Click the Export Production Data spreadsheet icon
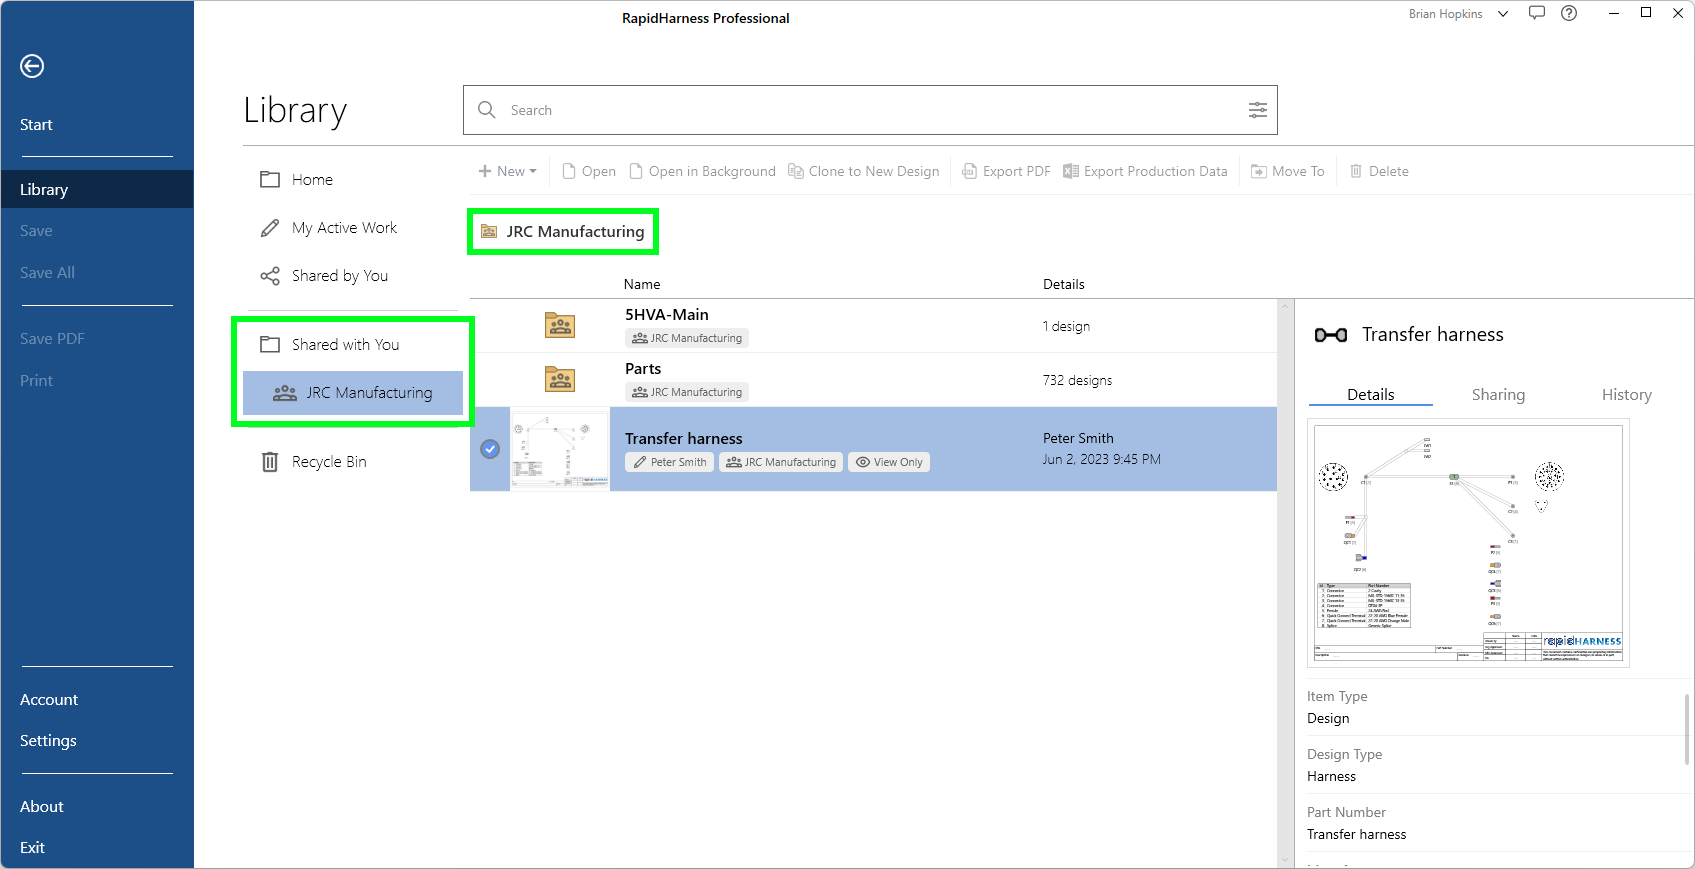Viewport: 1695px width, 869px height. click(x=1071, y=172)
